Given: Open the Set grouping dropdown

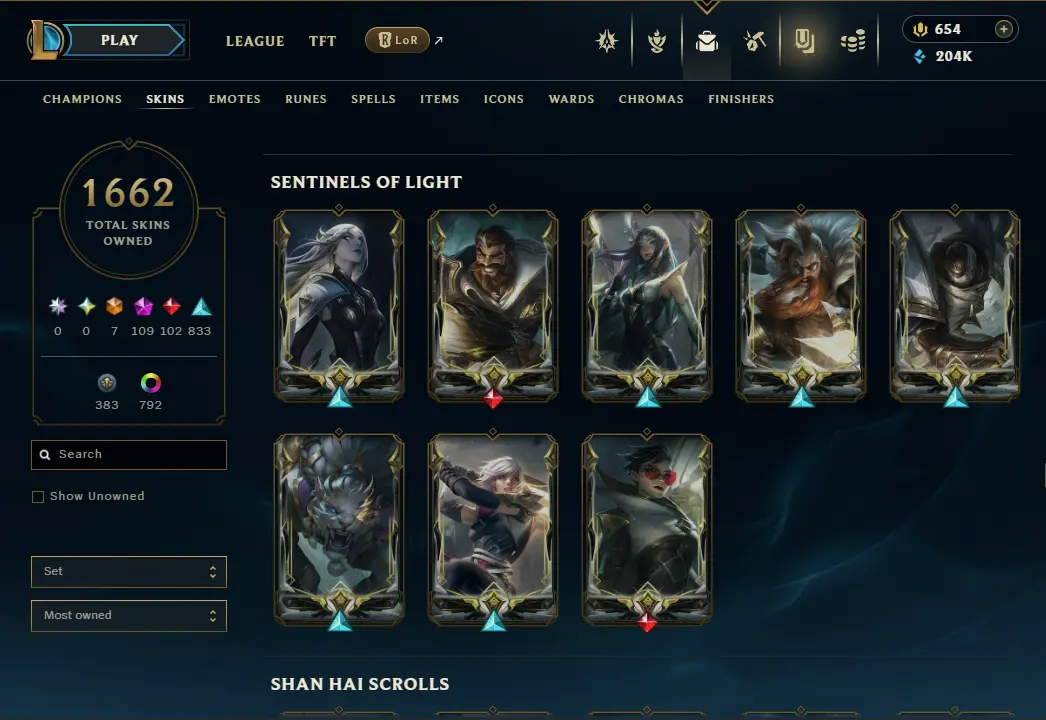Looking at the screenshot, I should point(129,572).
